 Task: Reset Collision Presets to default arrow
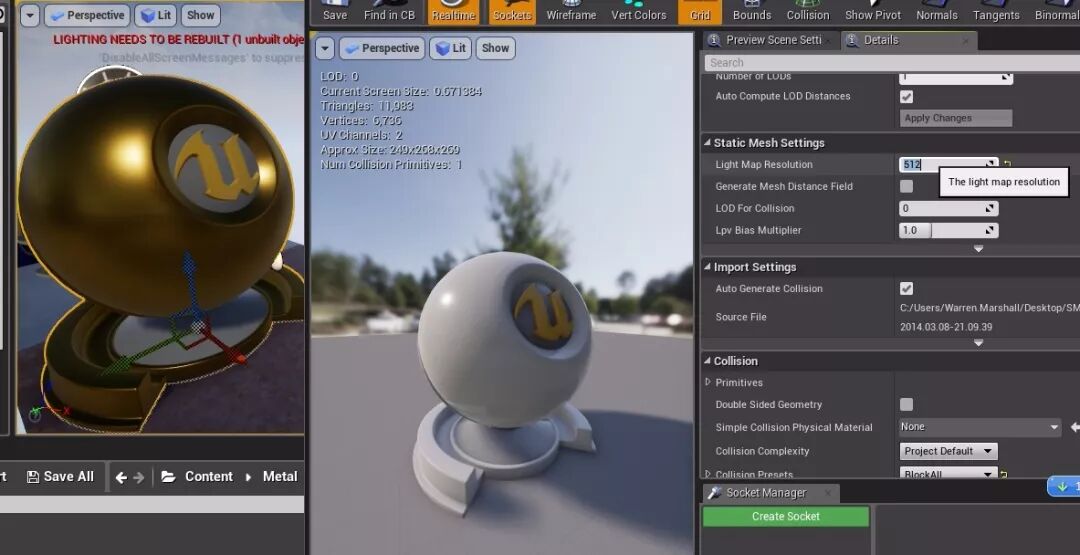tap(1004, 474)
